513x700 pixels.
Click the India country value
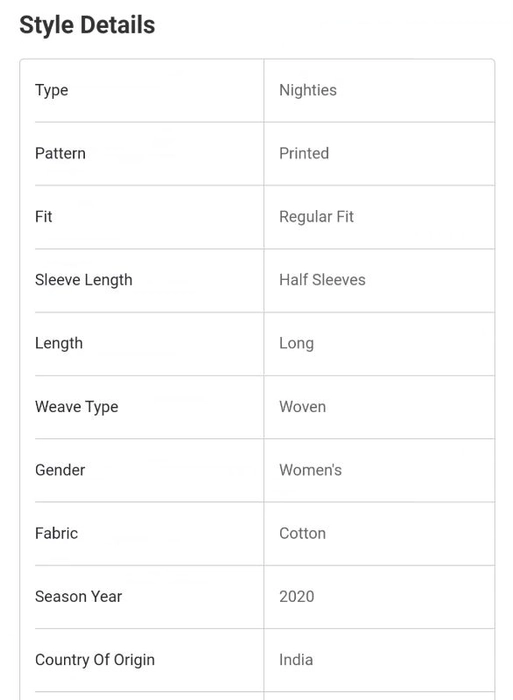tap(296, 660)
